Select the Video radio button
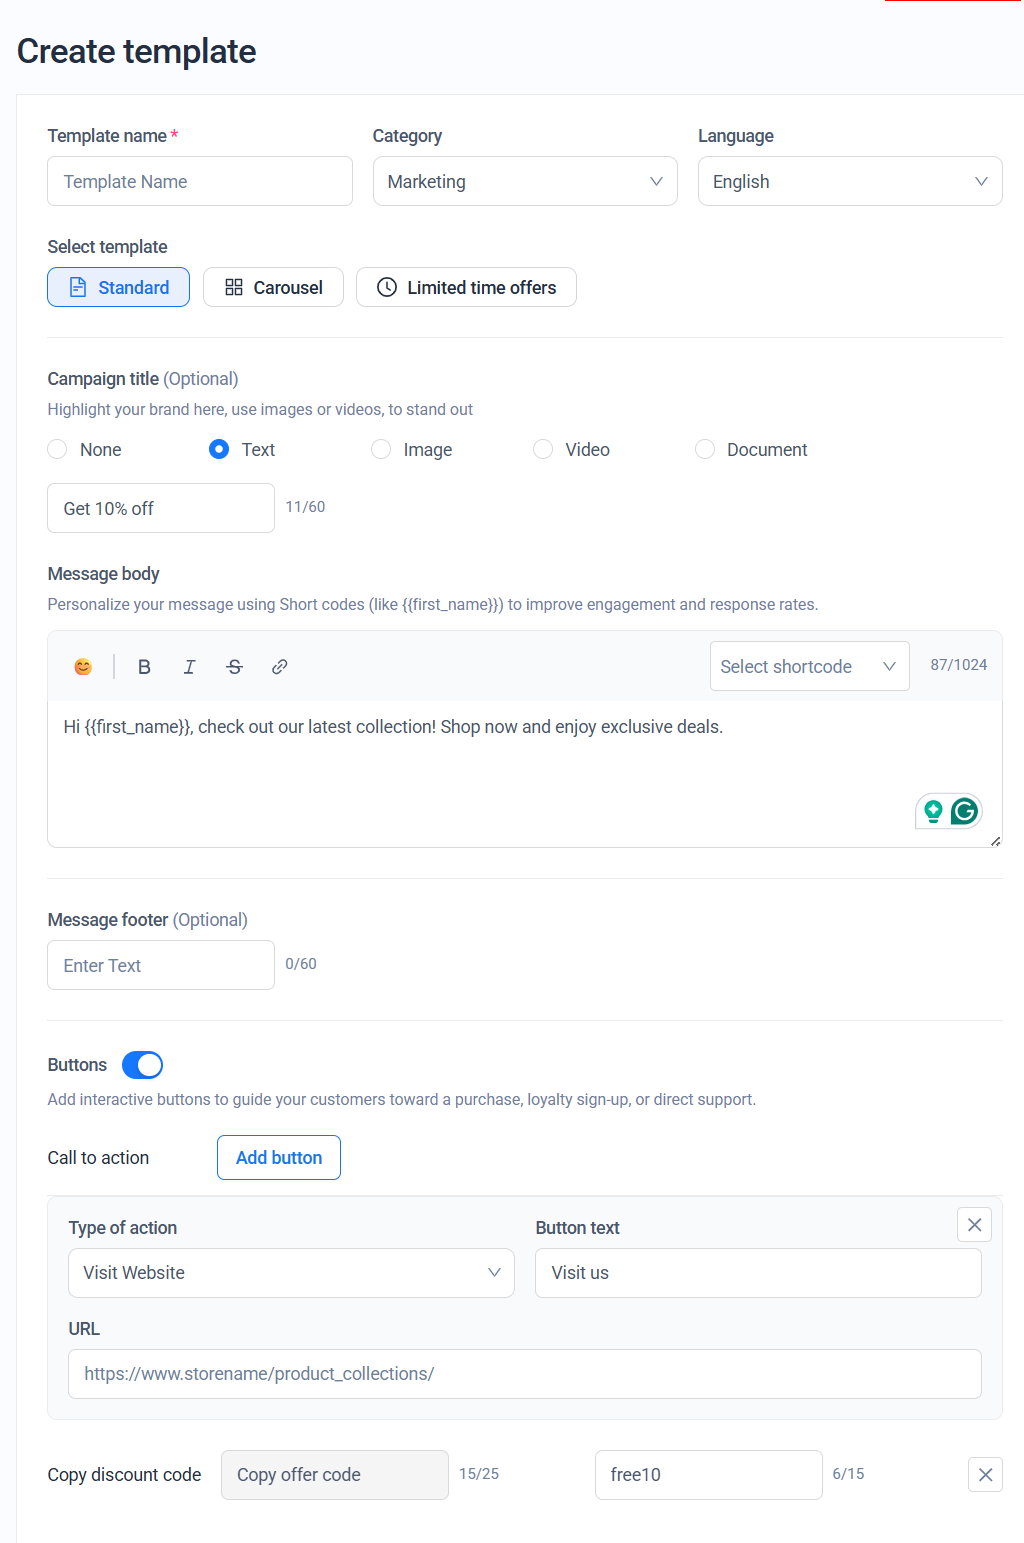 pyautogui.click(x=543, y=450)
